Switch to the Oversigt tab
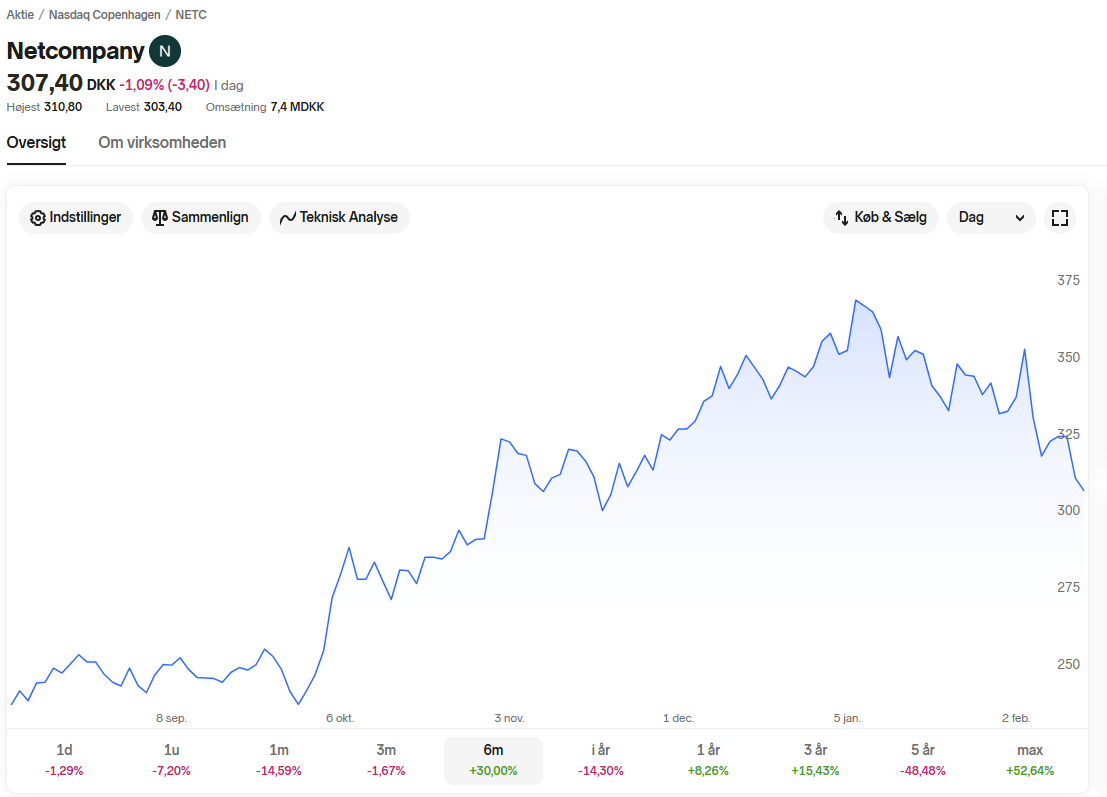Viewport: 1107px width, 797px height. (x=36, y=143)
